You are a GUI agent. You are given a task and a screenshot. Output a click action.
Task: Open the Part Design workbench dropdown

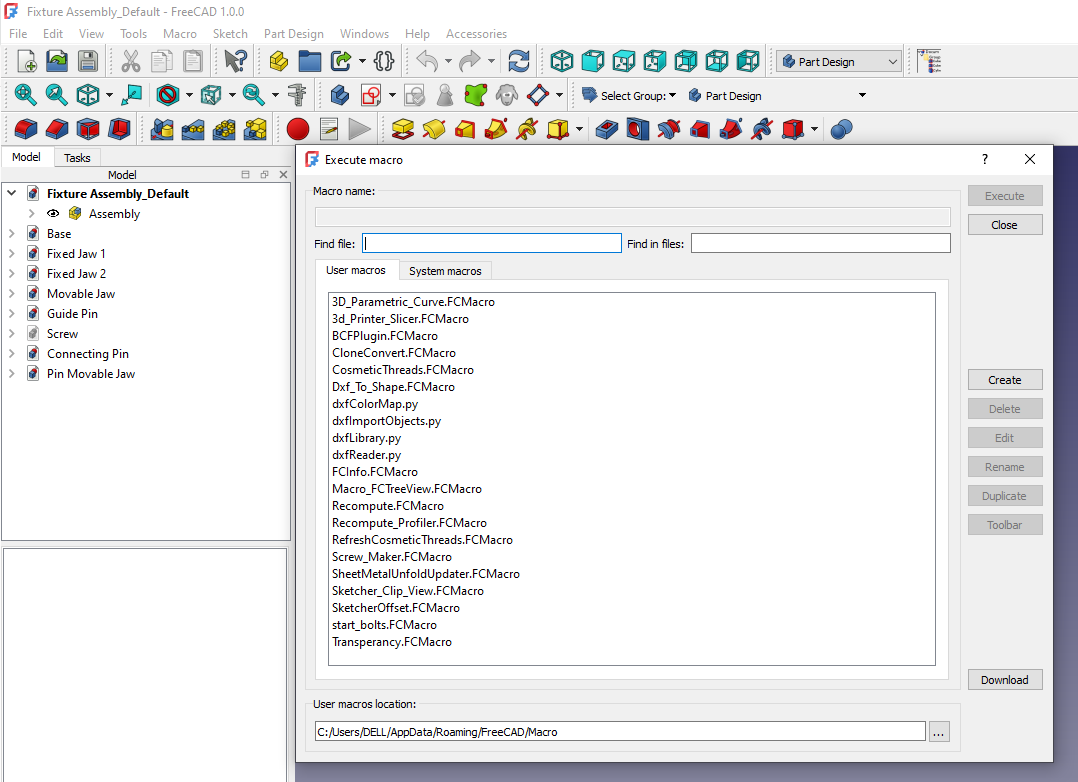840,62
